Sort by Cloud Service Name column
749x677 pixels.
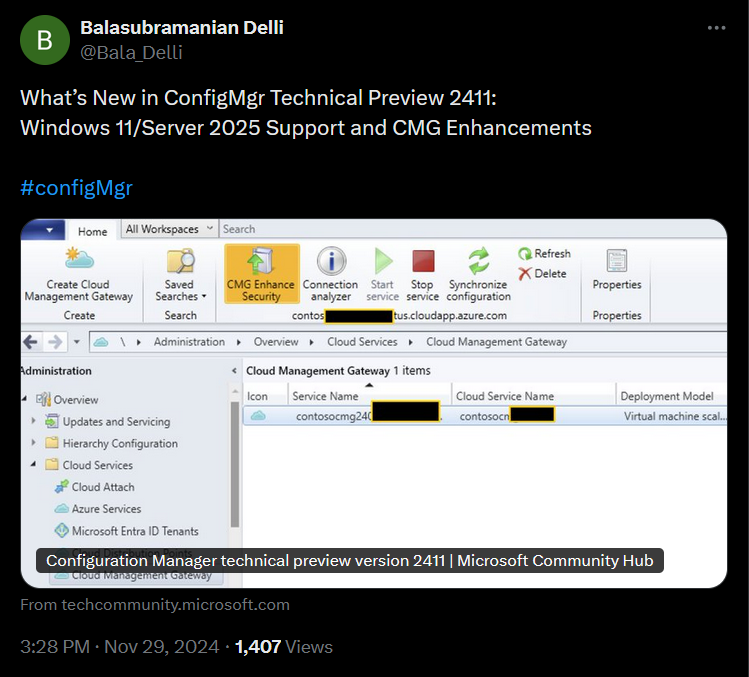tap(533, 396)
